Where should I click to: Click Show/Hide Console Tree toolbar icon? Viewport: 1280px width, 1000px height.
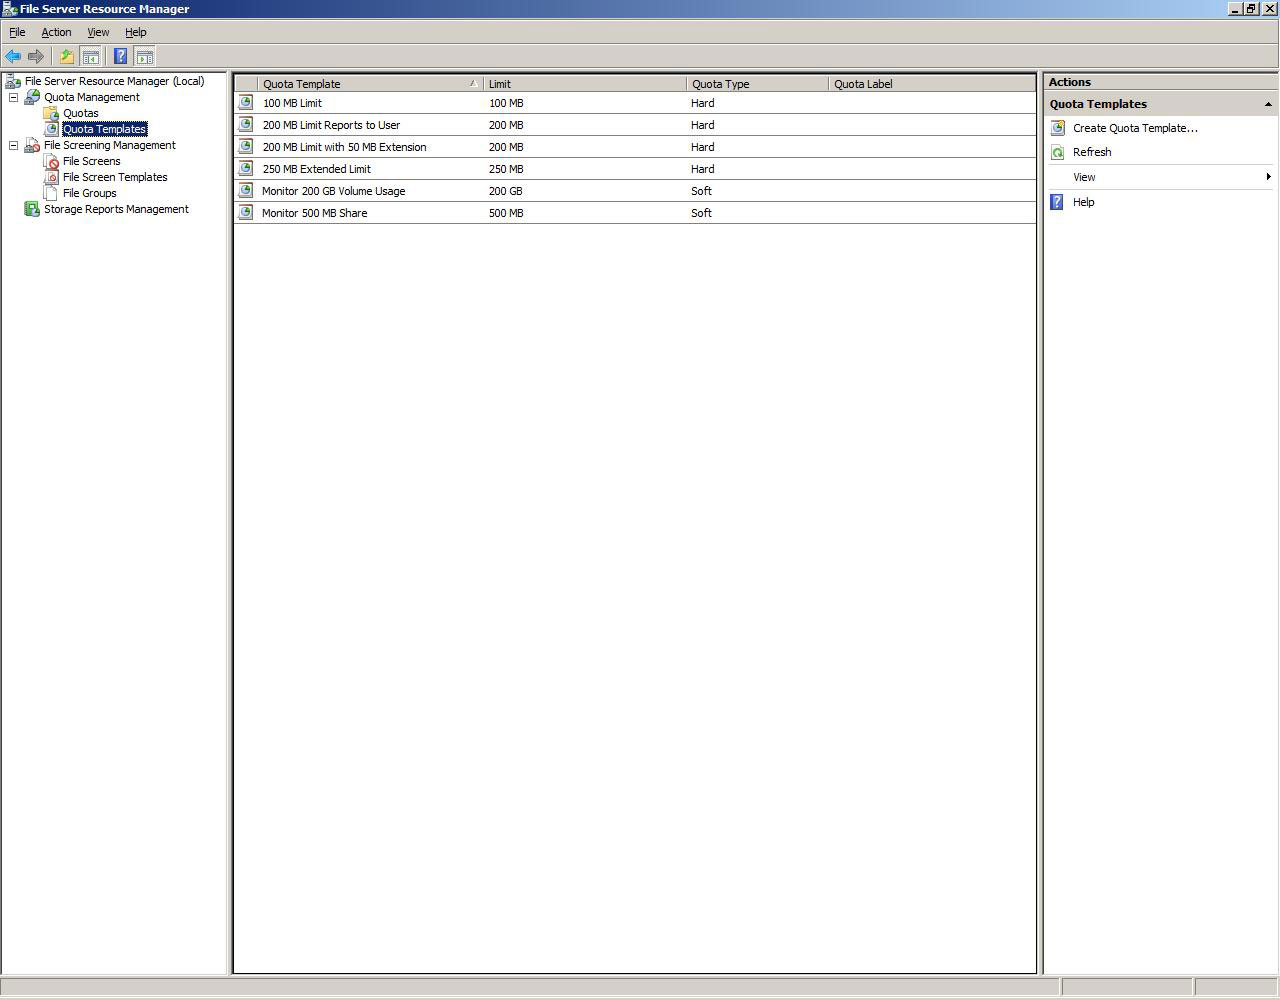click(90, 57)
